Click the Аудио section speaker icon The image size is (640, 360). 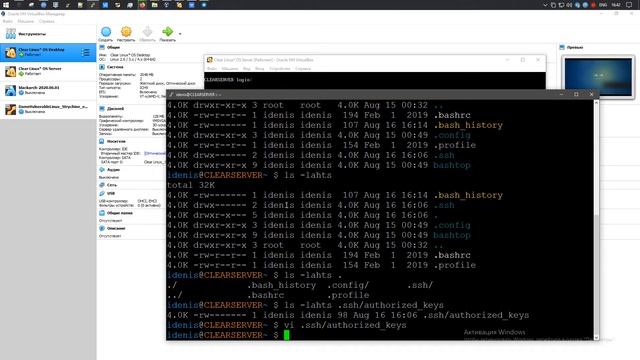pos(102,169)
